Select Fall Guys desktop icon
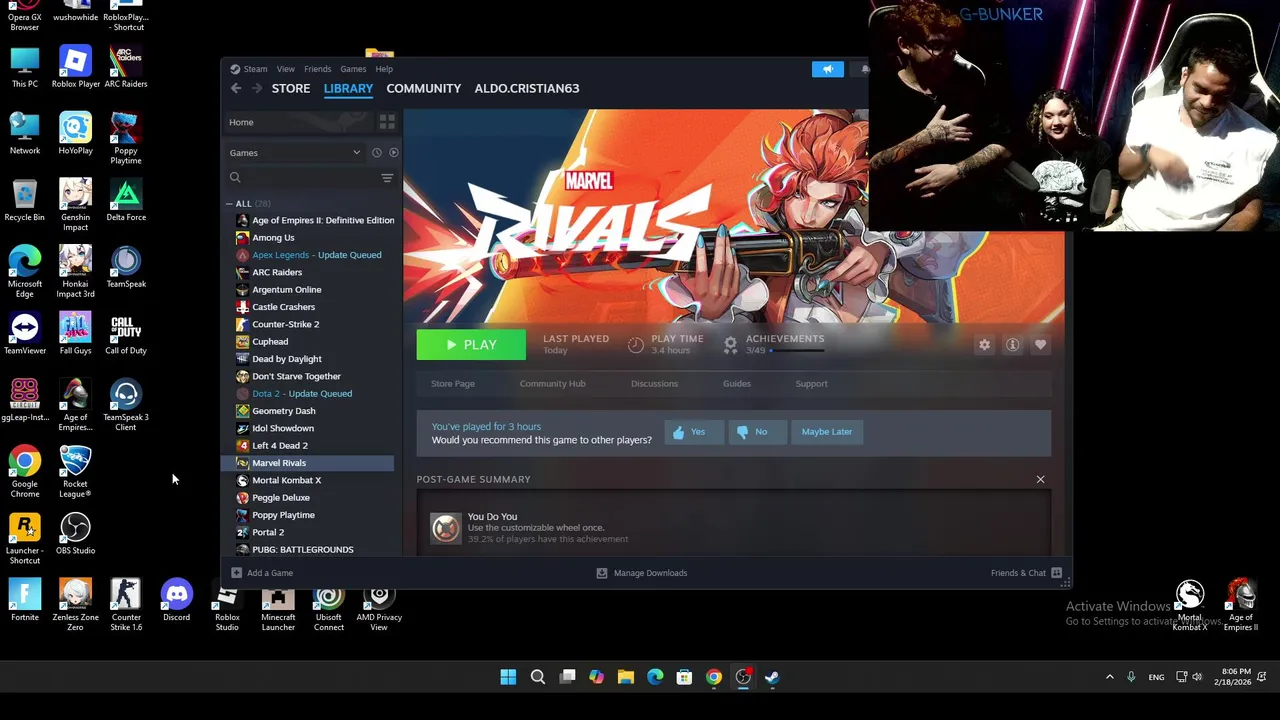1280x720 pixels. pyautogui.click(x=75, y=334)
